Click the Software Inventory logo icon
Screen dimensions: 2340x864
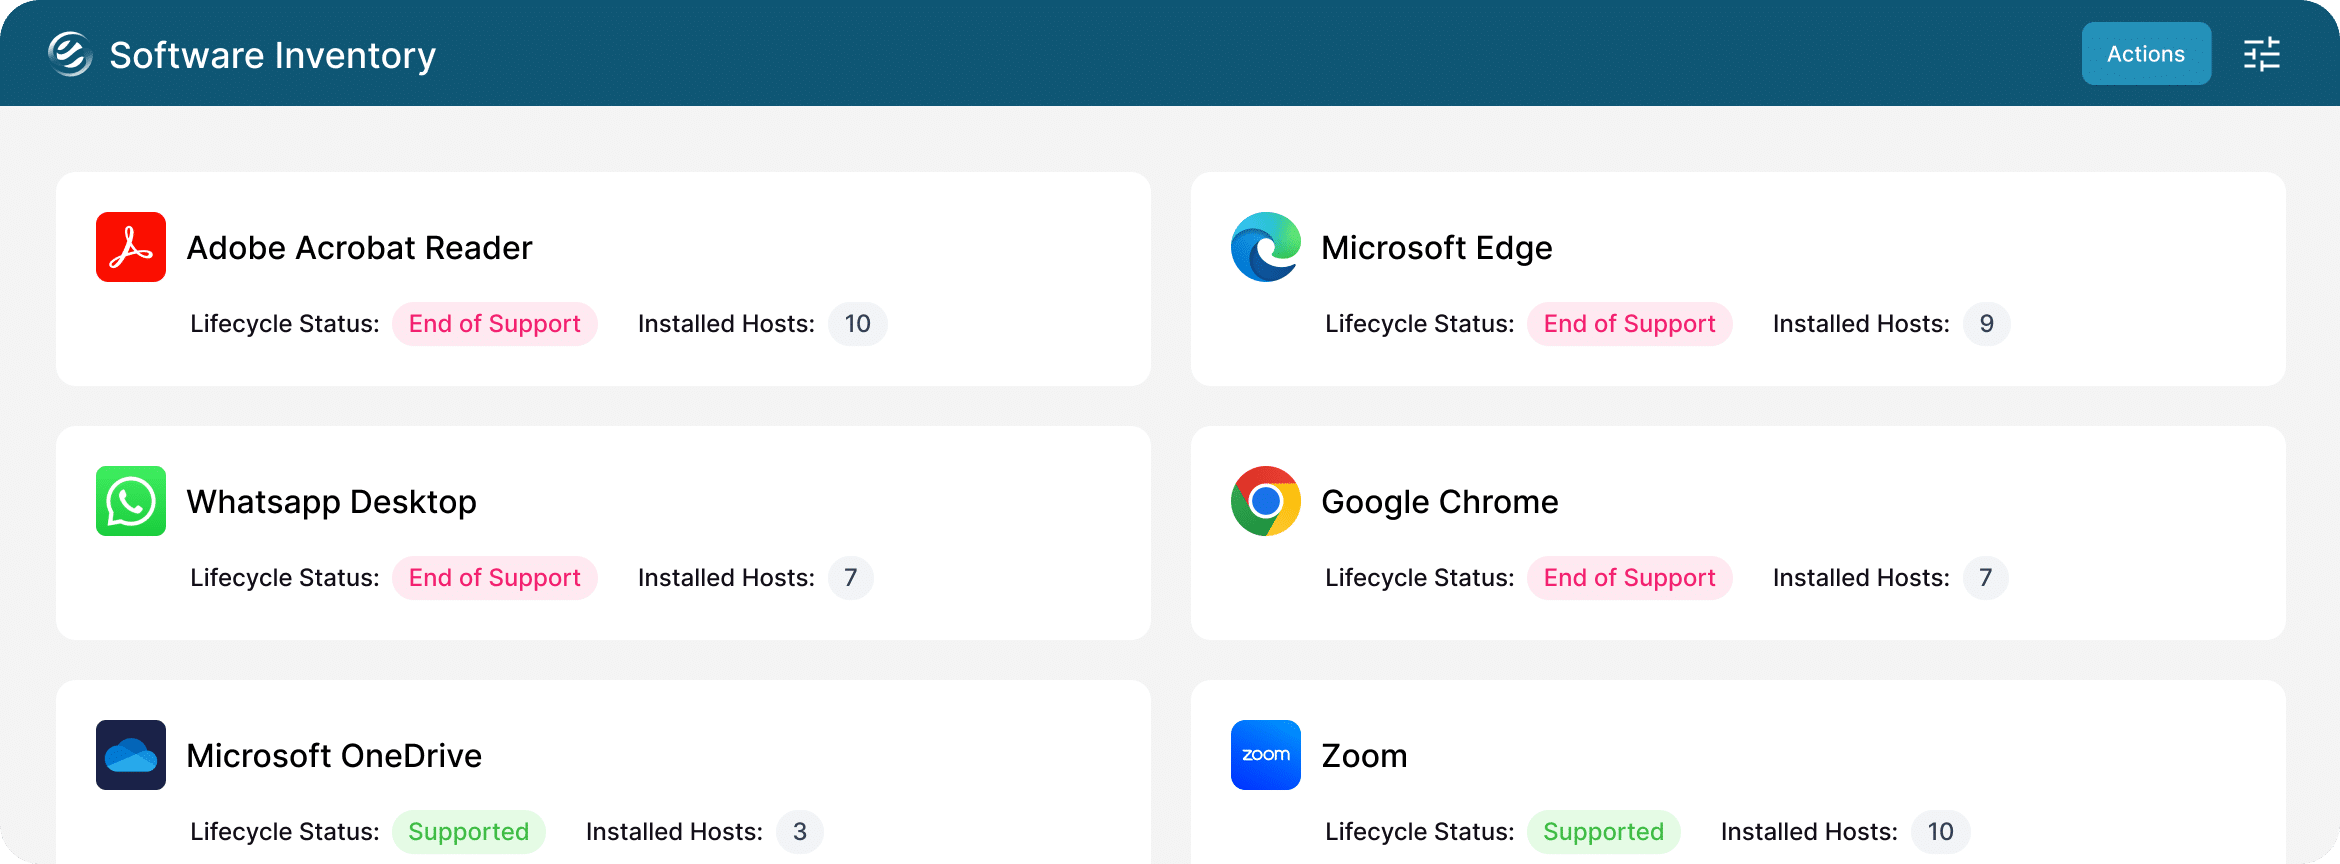[x=70, y=54]
